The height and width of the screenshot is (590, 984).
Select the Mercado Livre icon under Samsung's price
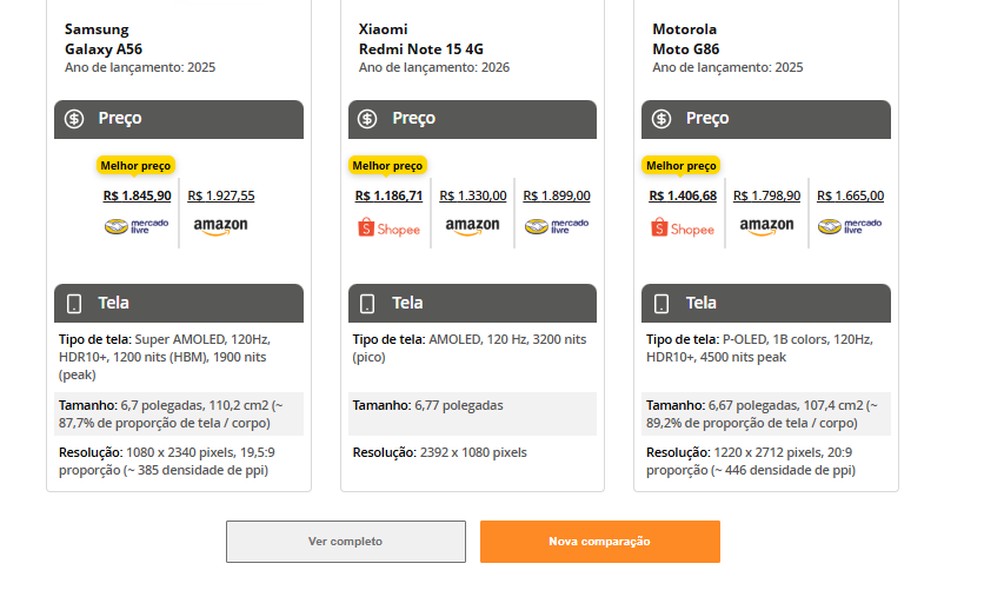click(136, 224)
